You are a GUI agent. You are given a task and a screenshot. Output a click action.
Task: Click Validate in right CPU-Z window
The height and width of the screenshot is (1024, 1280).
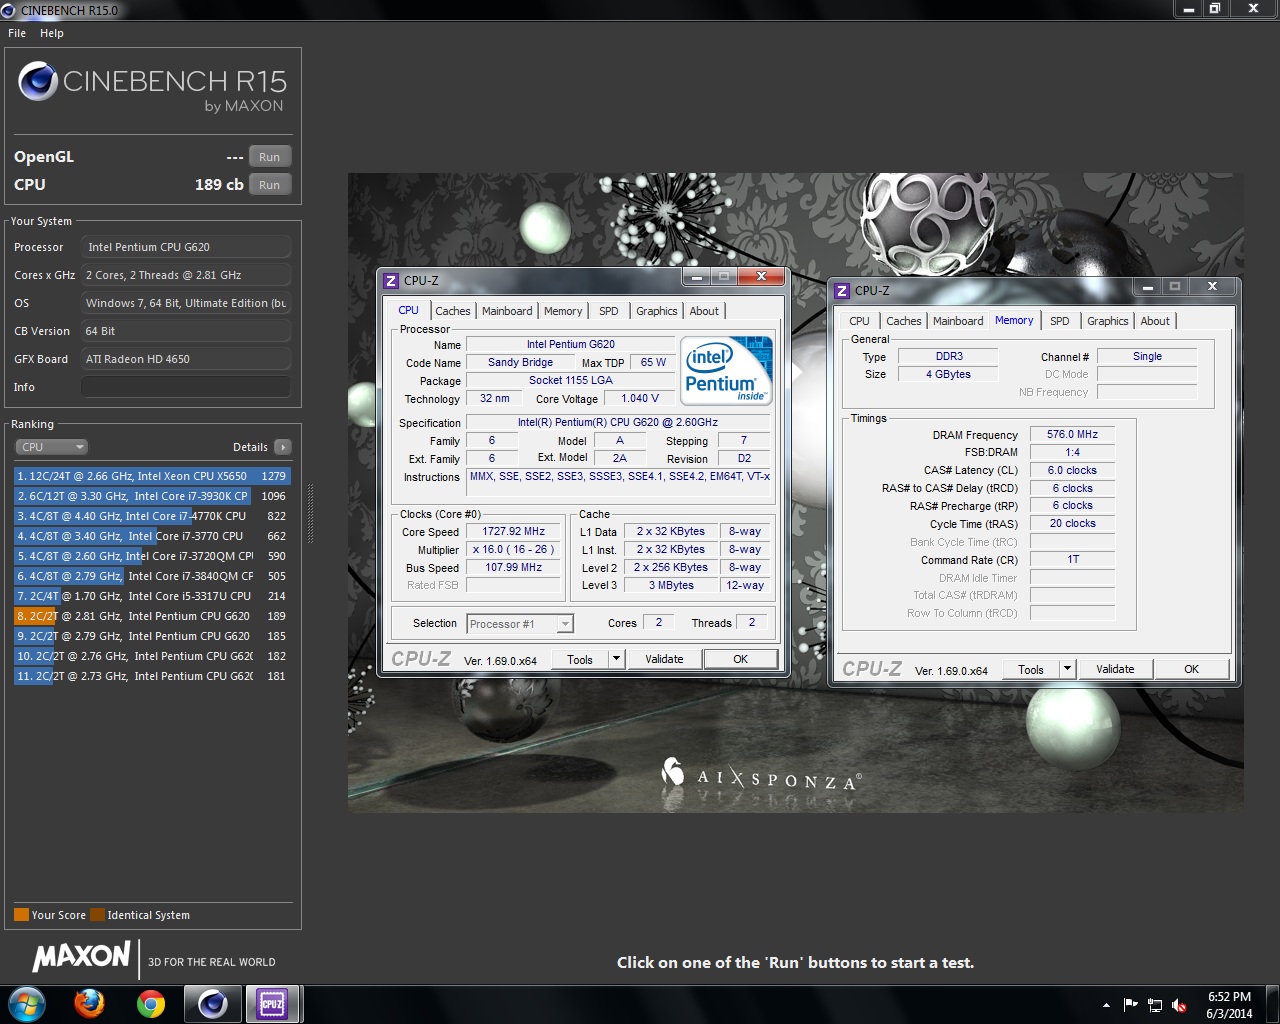1115,669
